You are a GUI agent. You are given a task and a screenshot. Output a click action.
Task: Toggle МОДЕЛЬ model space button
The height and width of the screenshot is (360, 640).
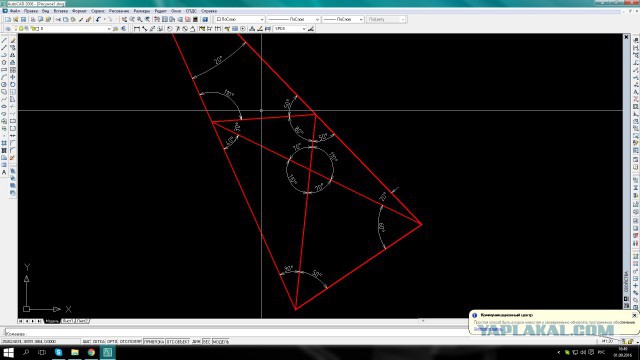pos(221,341)
